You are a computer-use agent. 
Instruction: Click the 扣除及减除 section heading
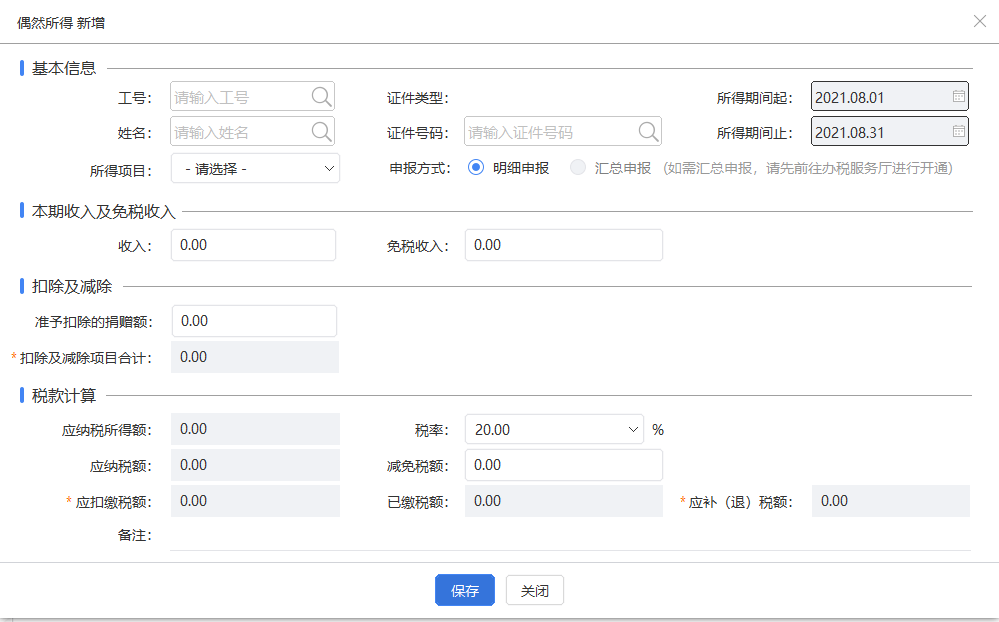point(72,287)
